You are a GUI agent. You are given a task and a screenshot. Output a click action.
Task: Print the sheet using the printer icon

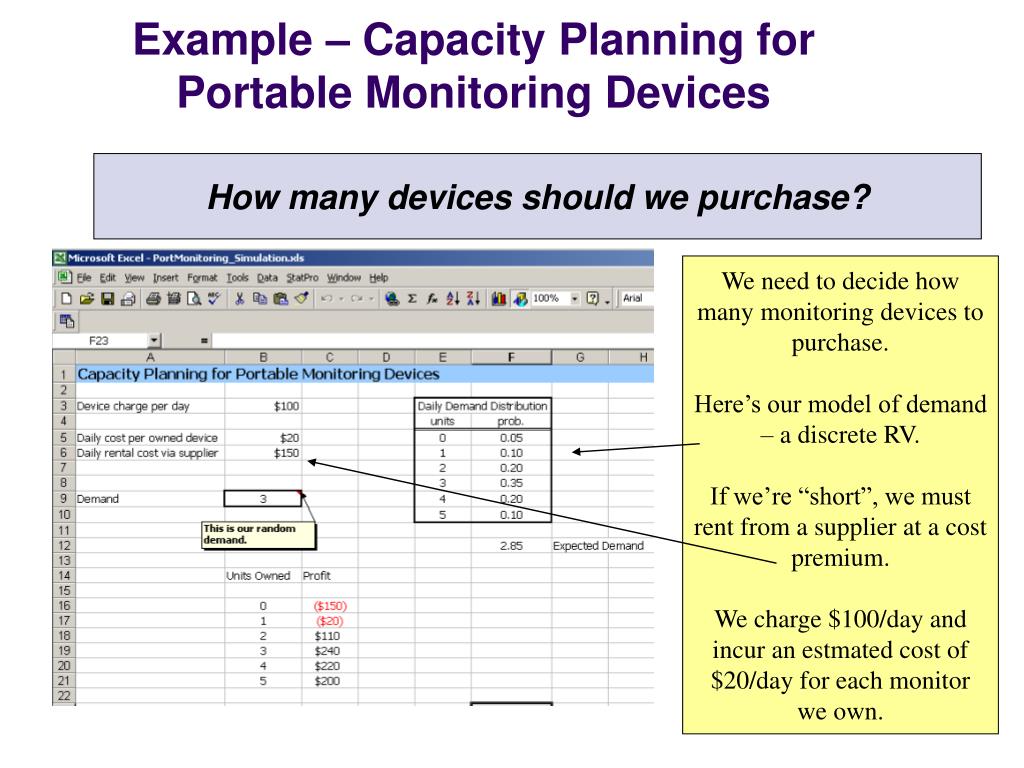pyautogui.click(x=153, y=298)
